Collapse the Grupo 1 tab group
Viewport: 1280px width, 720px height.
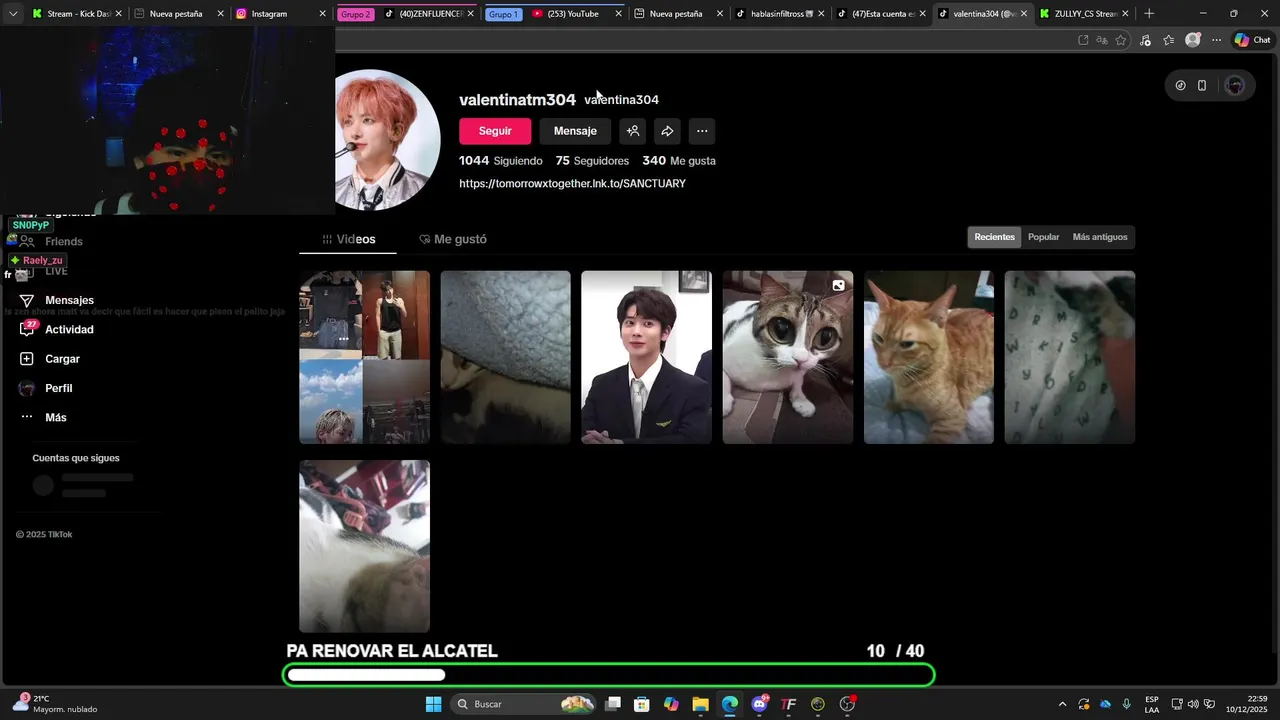[x=503, y=14]
